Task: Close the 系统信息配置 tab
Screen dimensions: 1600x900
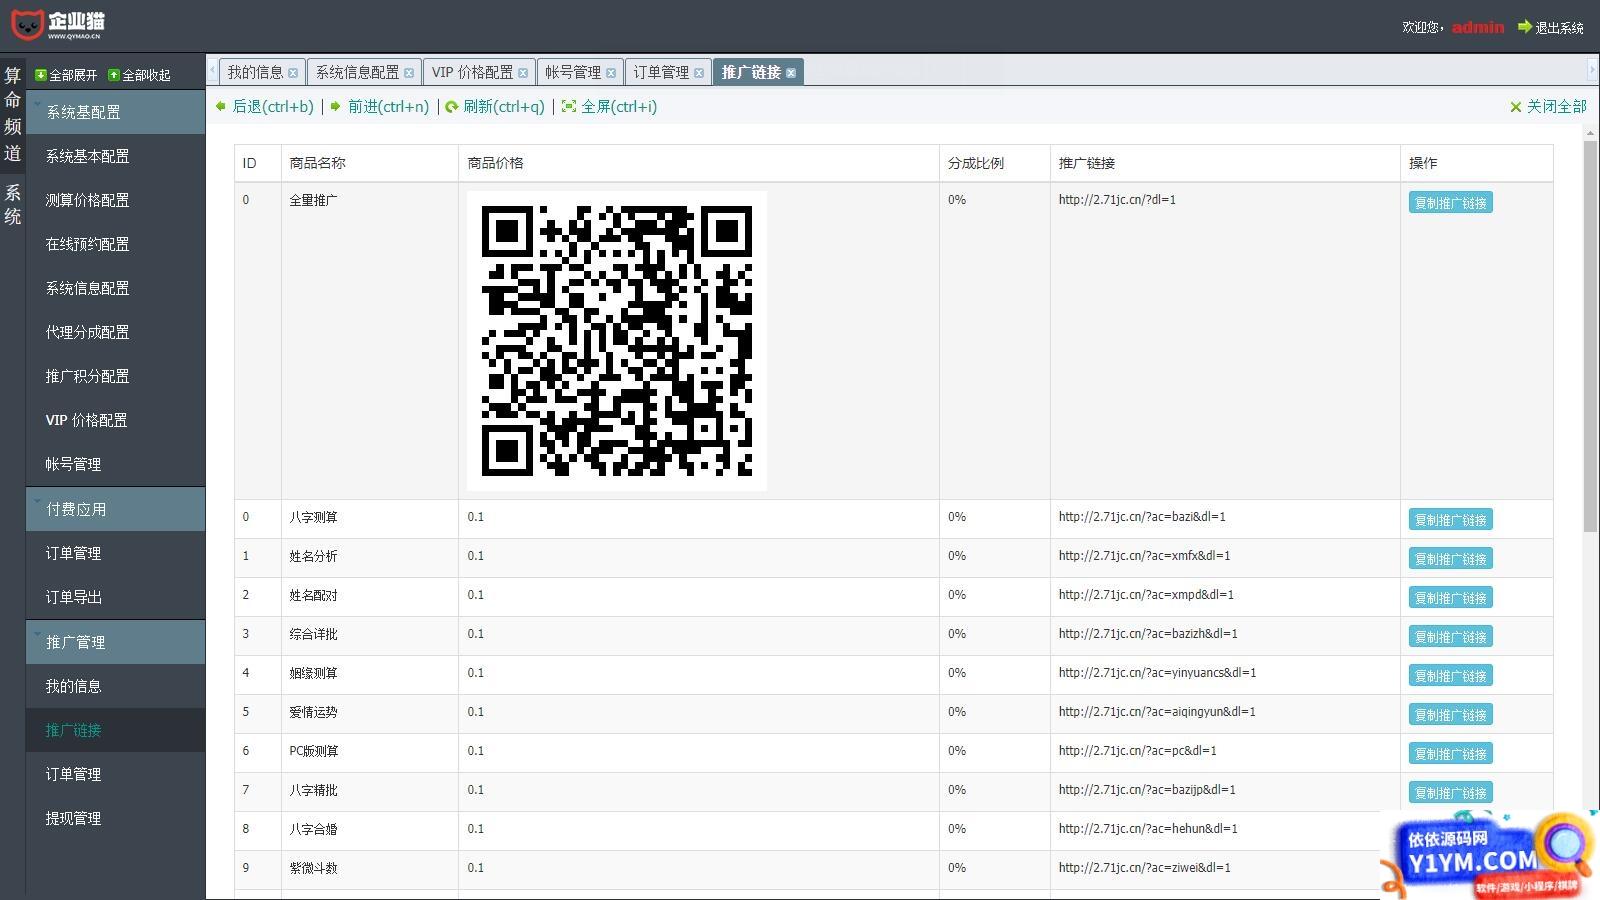Action: 409,73
